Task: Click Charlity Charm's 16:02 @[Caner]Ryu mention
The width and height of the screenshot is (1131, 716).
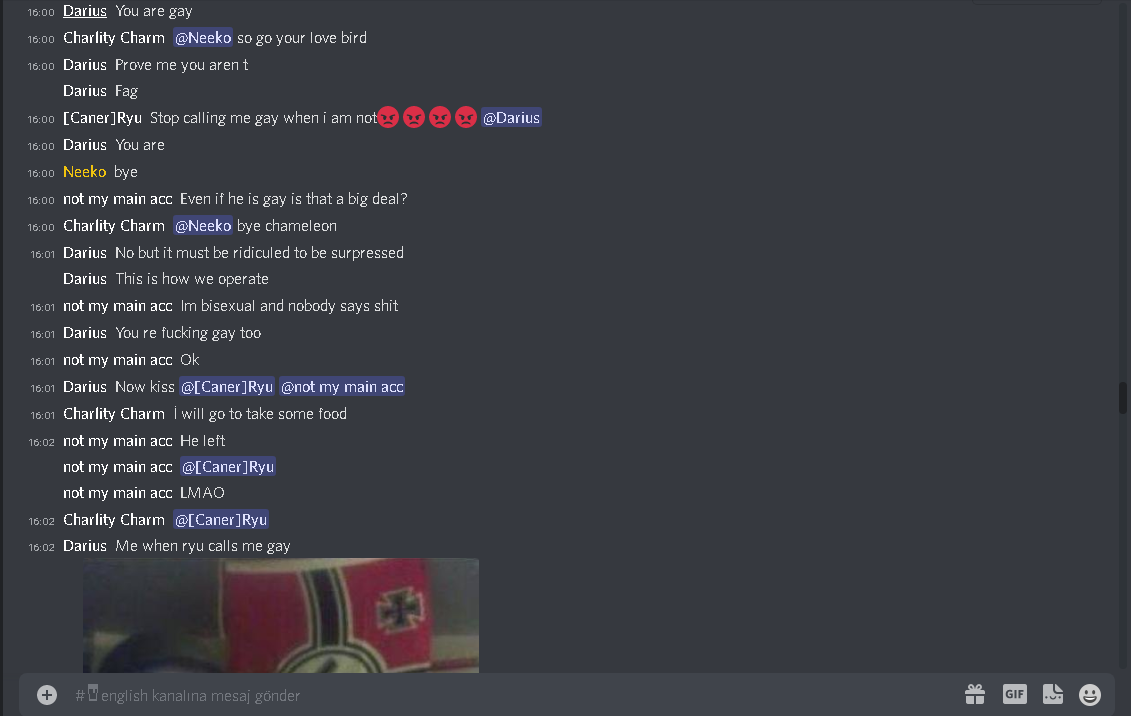Action: [x=221, y=519]
